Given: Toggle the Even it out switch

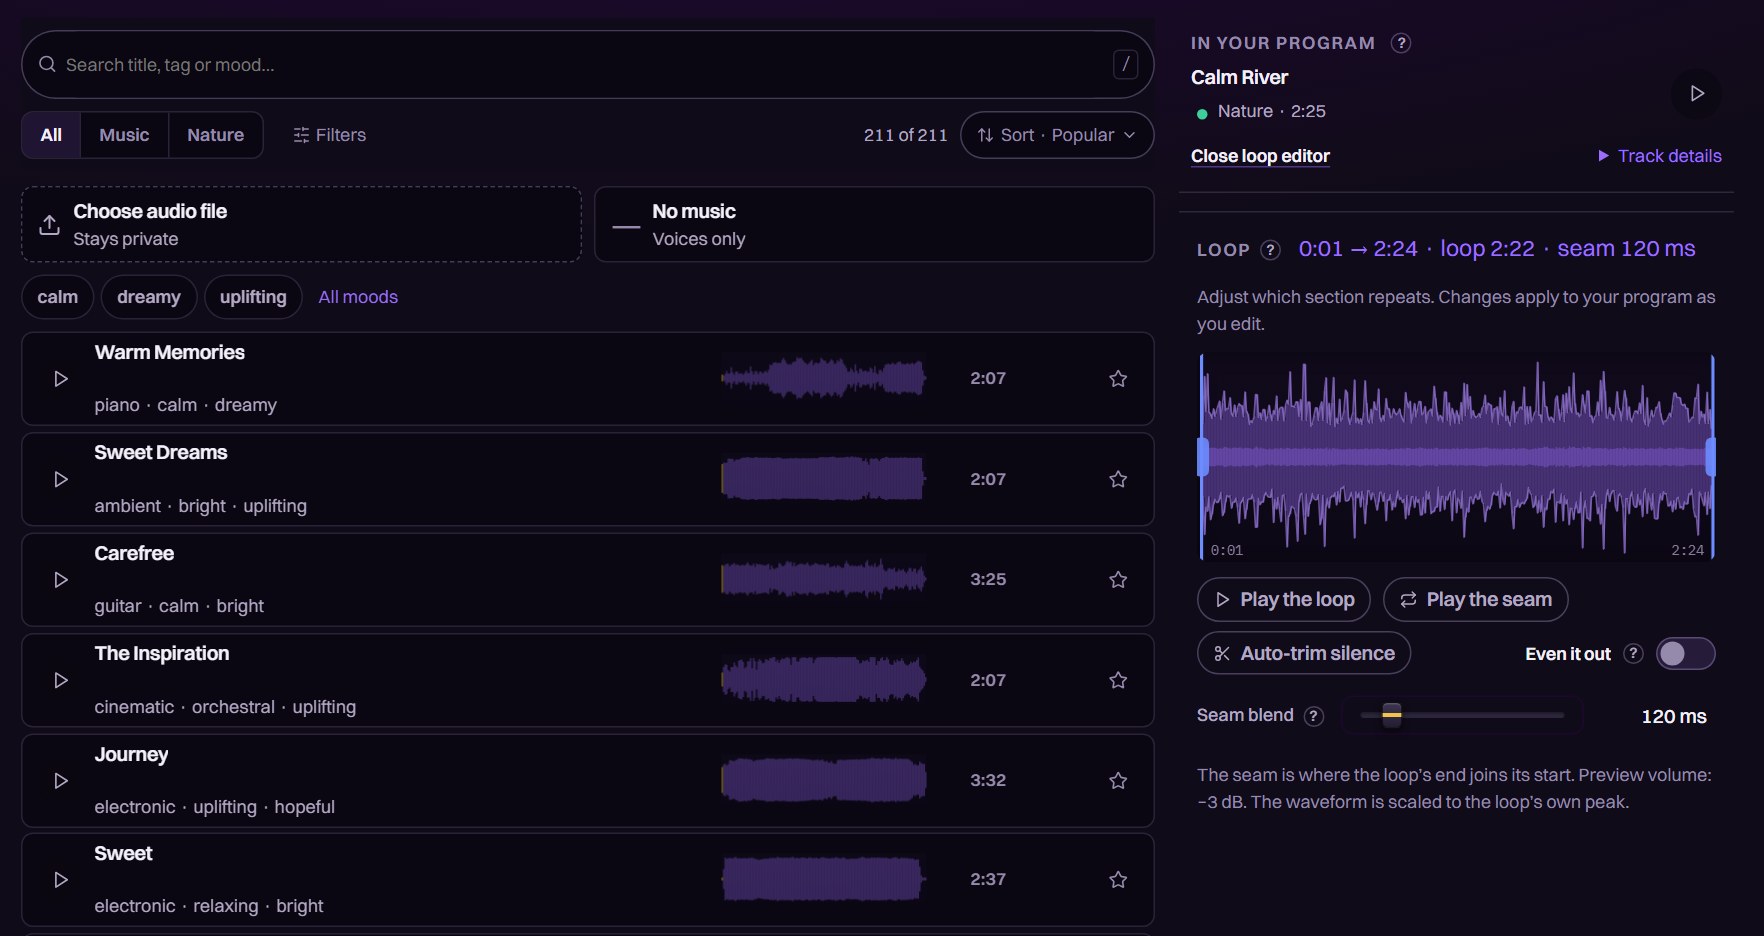Looking at the screenshot, I should 1685,654.
